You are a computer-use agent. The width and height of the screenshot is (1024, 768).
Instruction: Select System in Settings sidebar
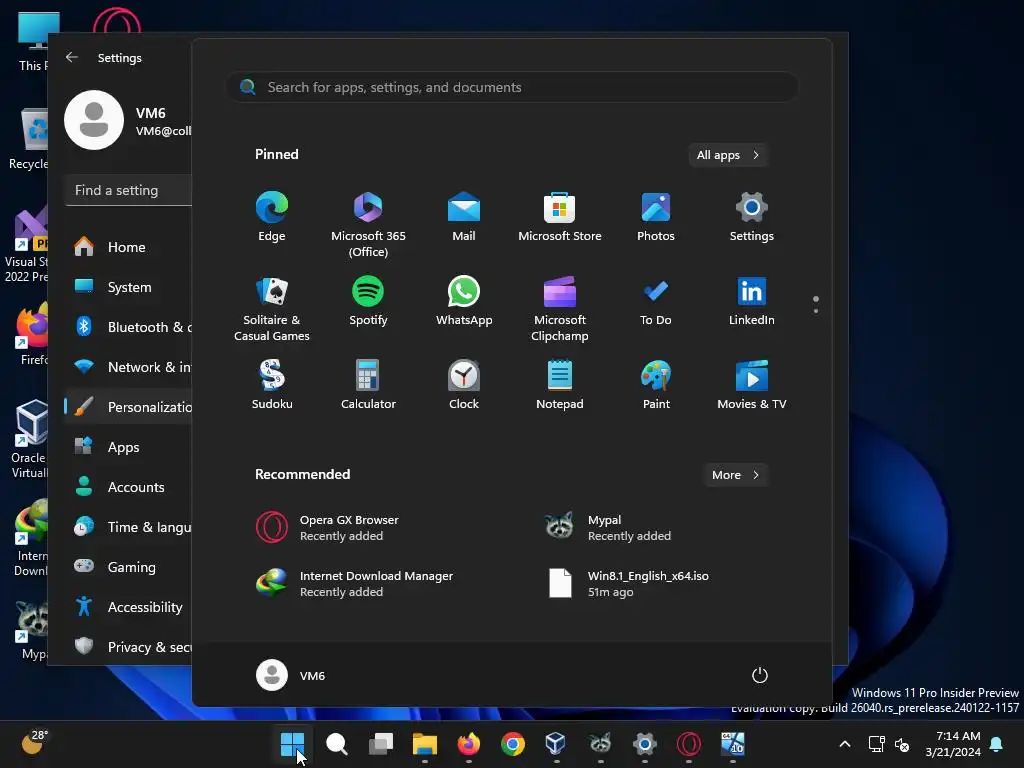[x=129, y=287]
